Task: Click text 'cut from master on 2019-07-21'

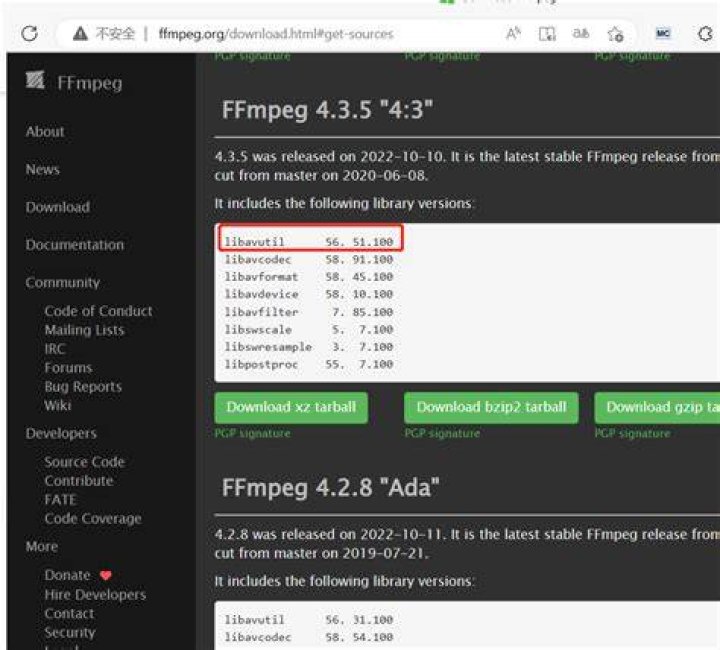Action: [321, 553]
